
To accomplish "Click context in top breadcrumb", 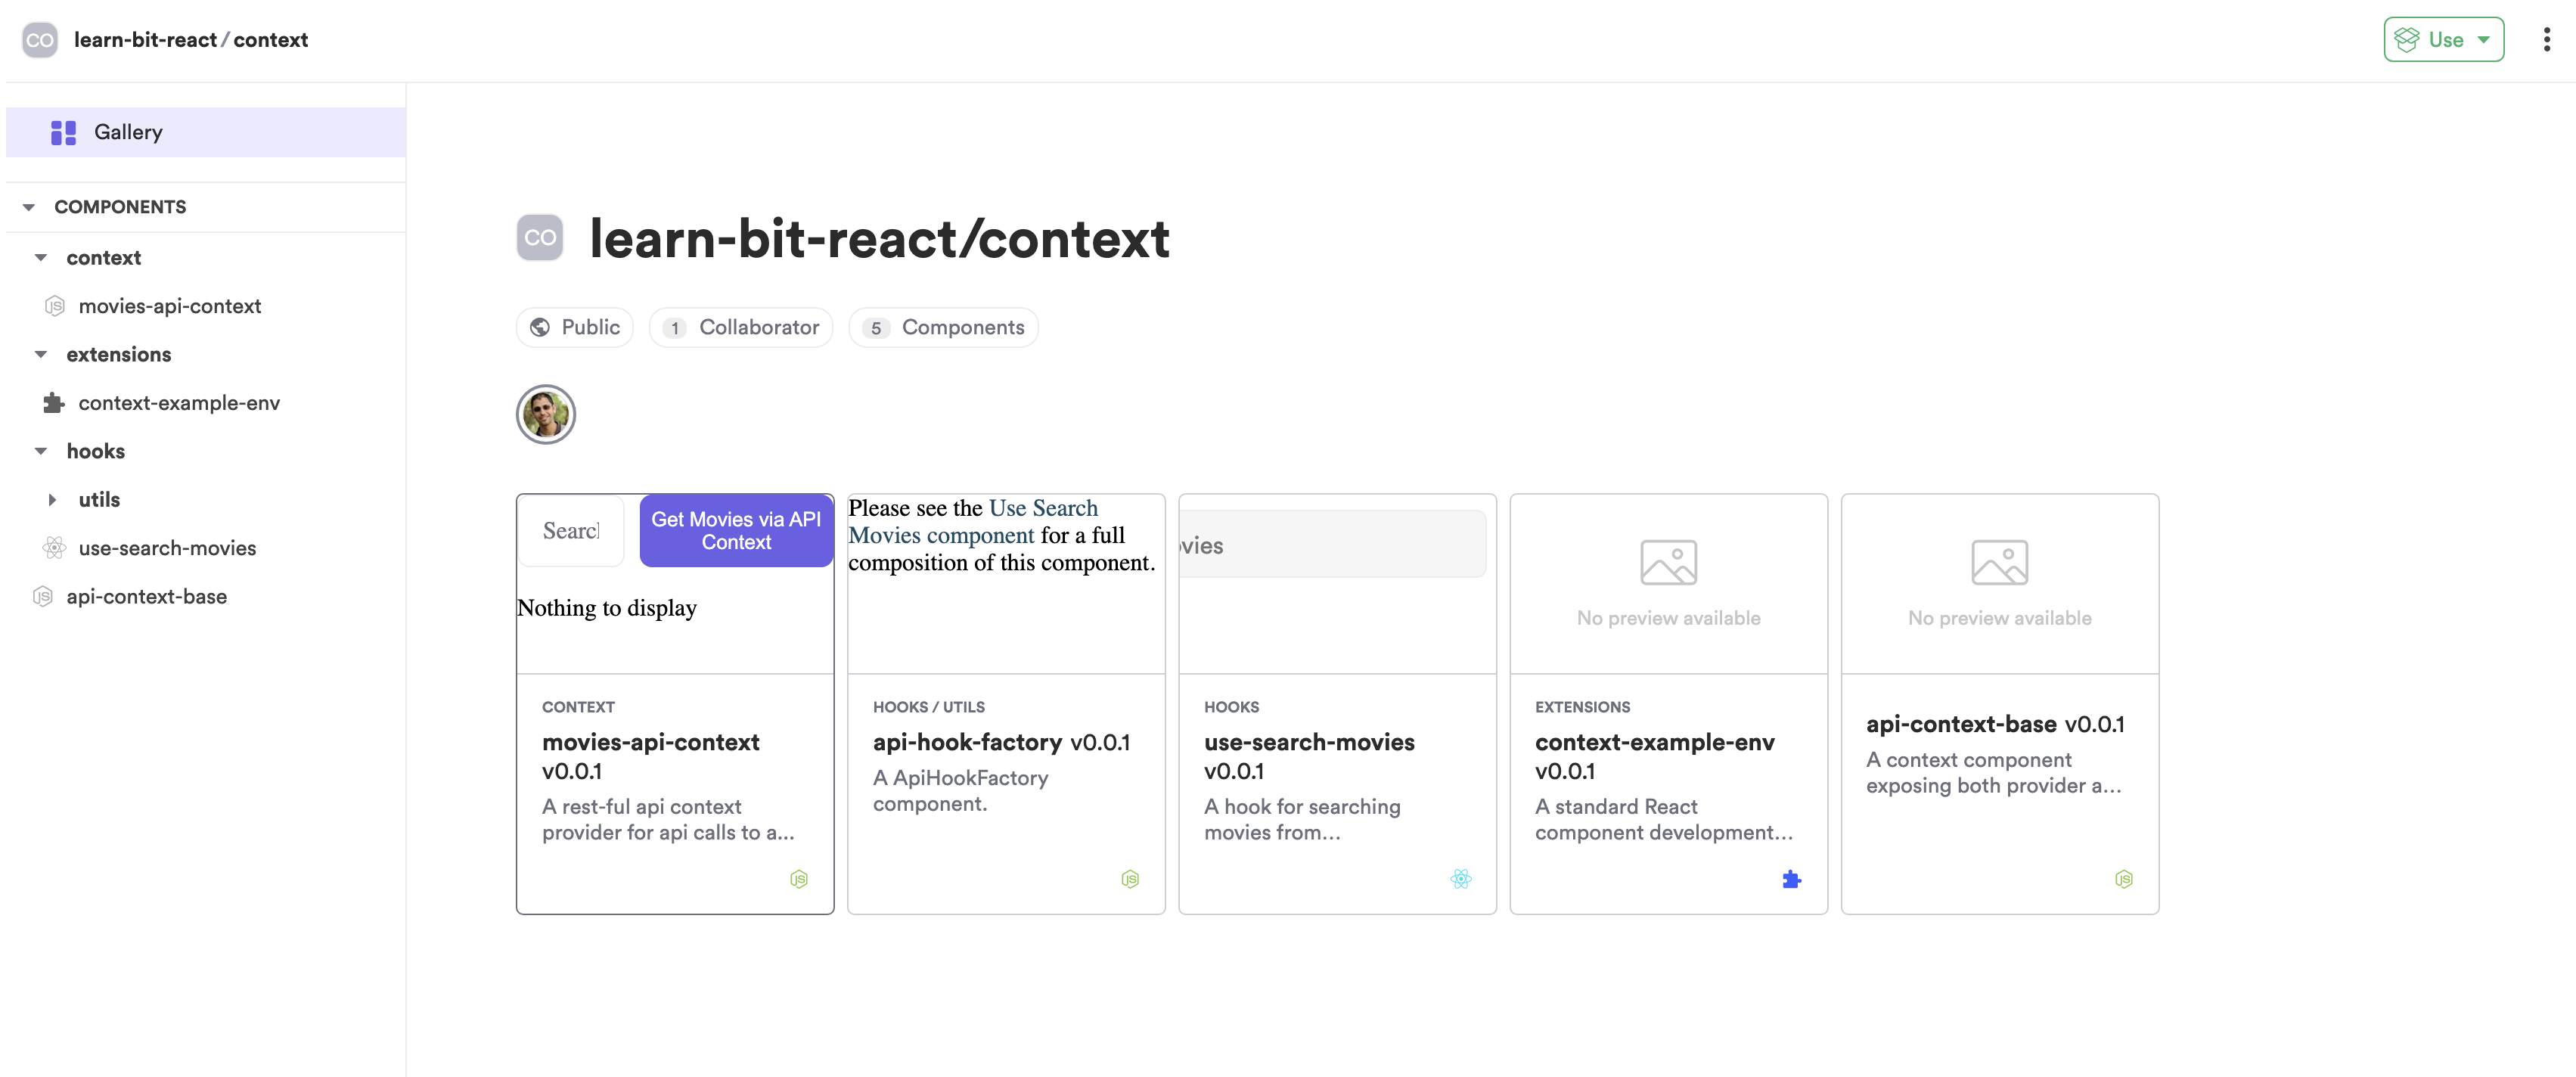I will [x=270, y=40].
